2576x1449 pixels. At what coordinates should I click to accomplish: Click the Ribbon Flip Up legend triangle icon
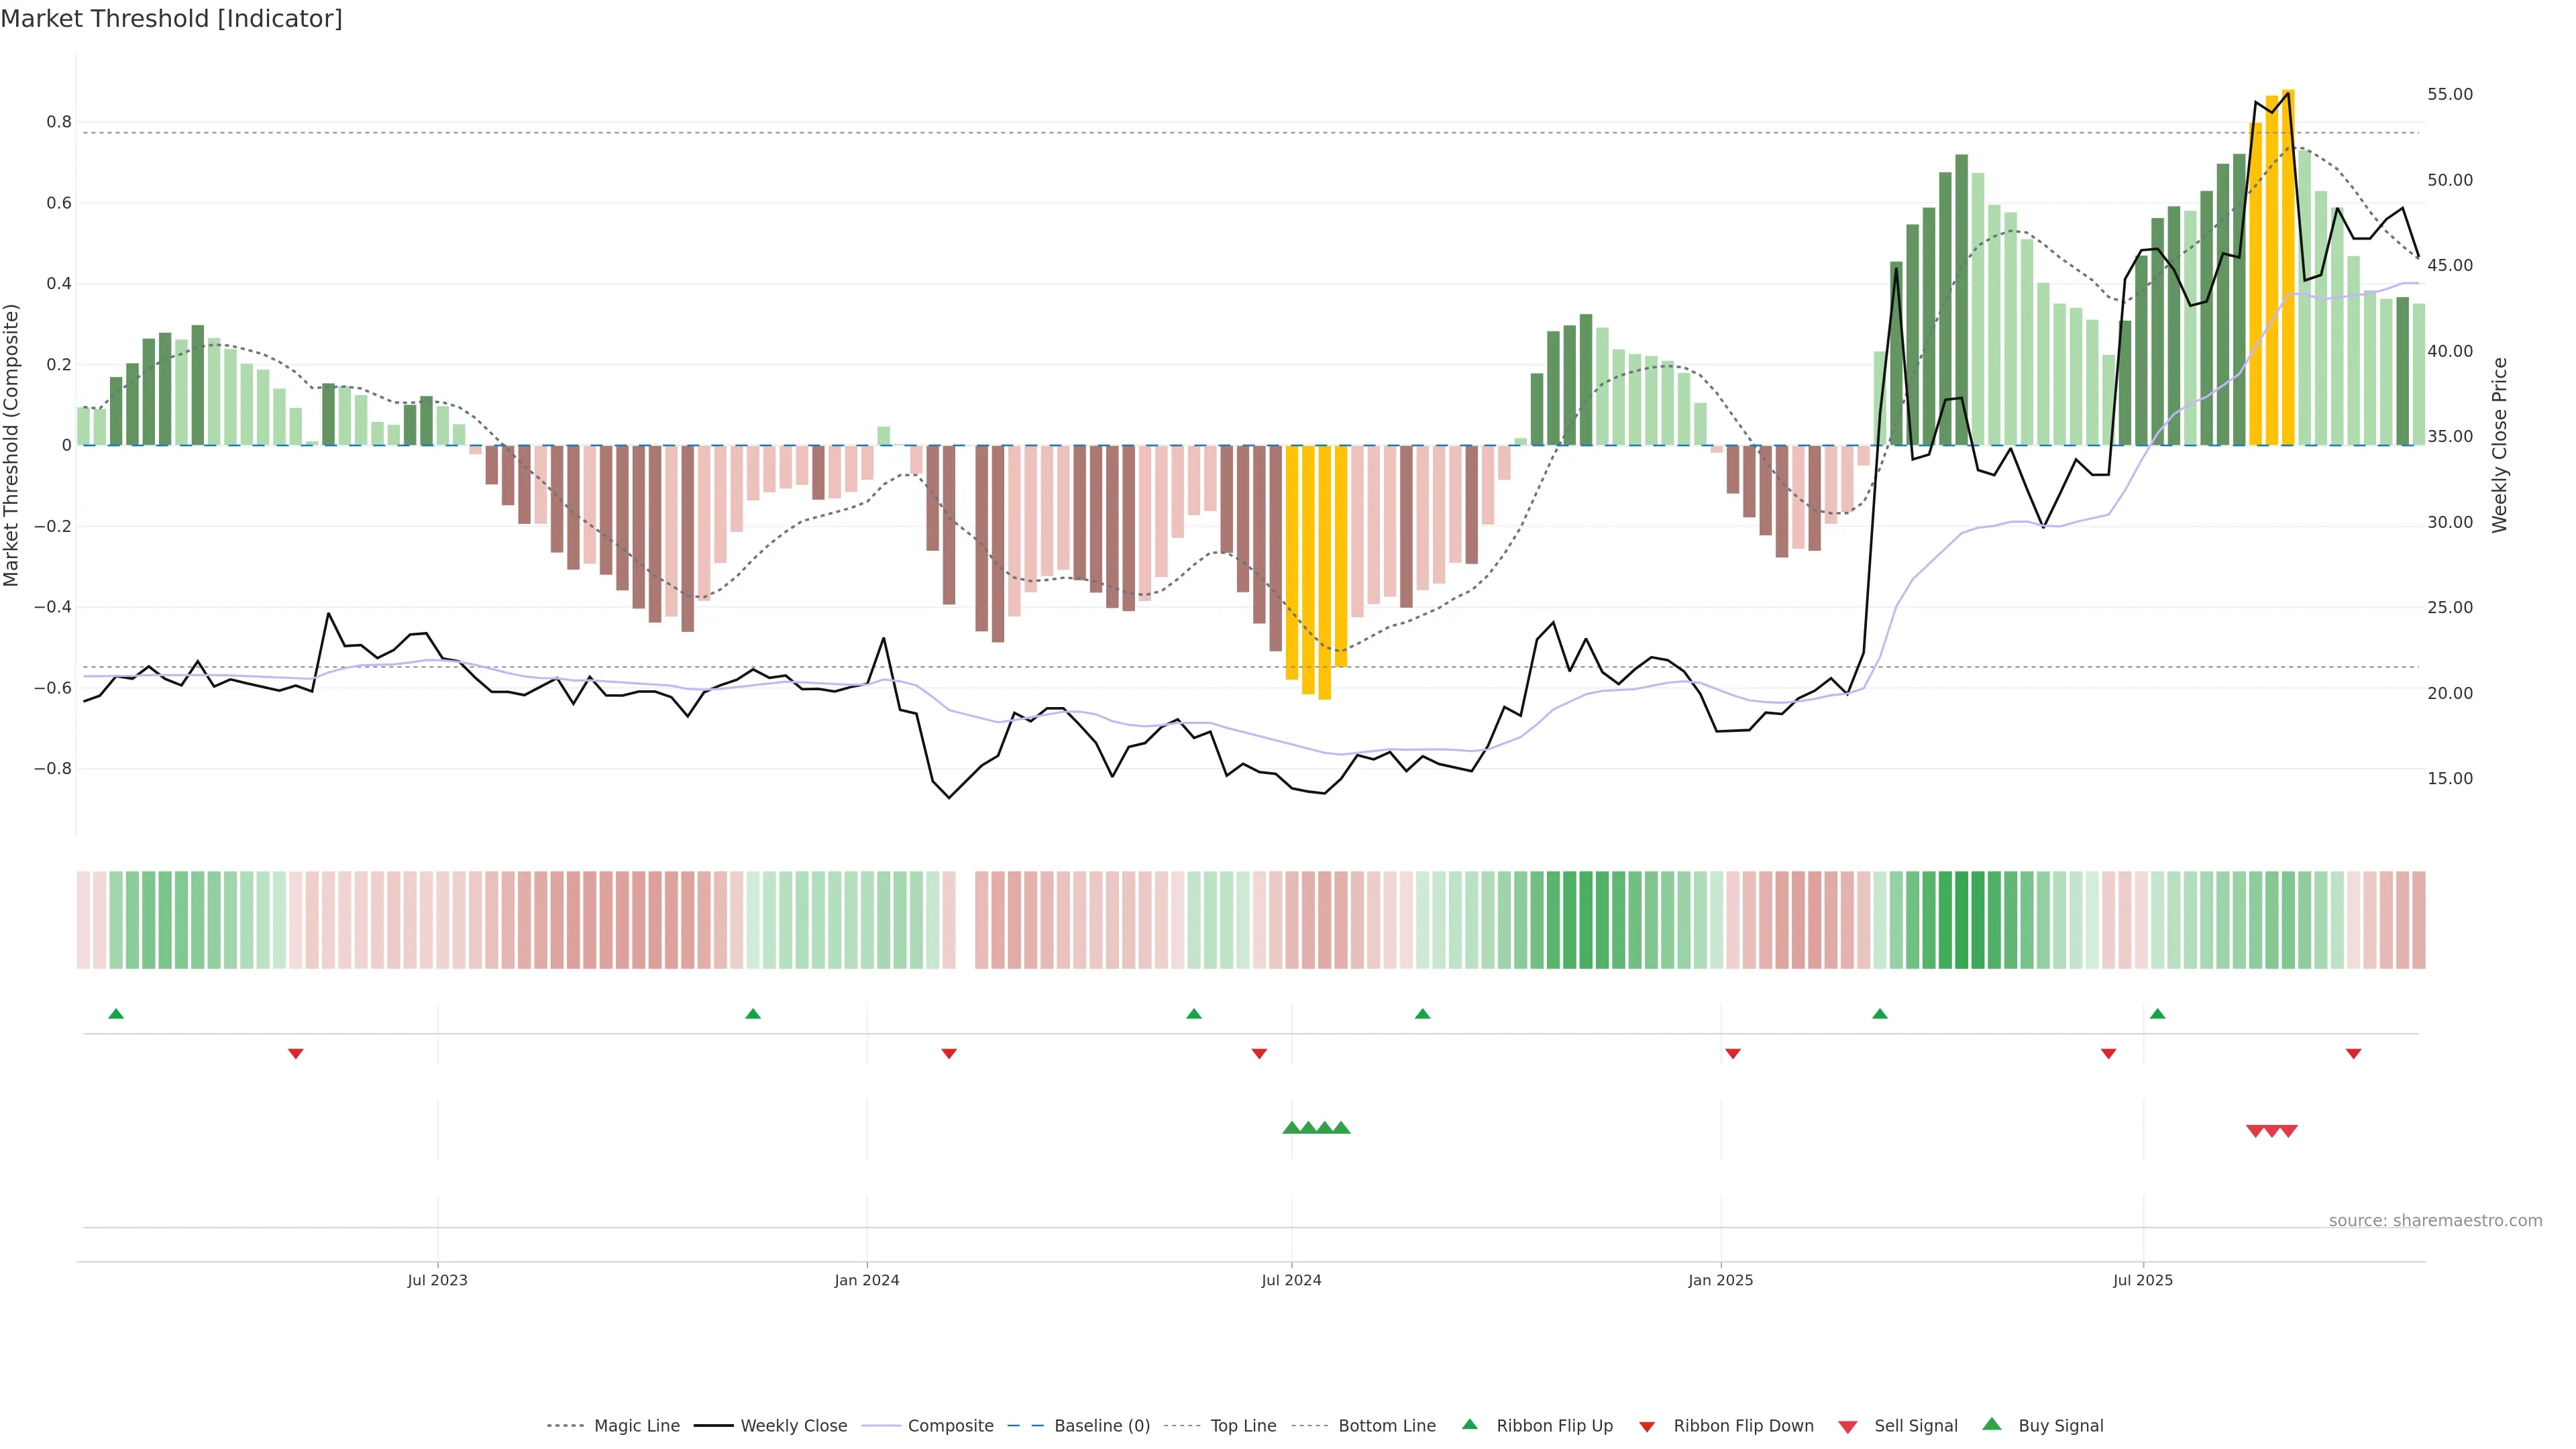pyautogui.click(x=1469, y=1424)
